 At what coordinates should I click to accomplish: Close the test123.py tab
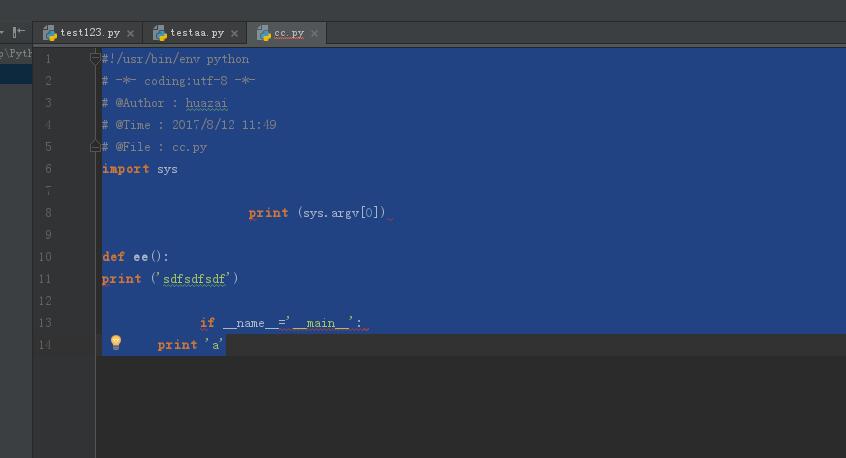131,33
